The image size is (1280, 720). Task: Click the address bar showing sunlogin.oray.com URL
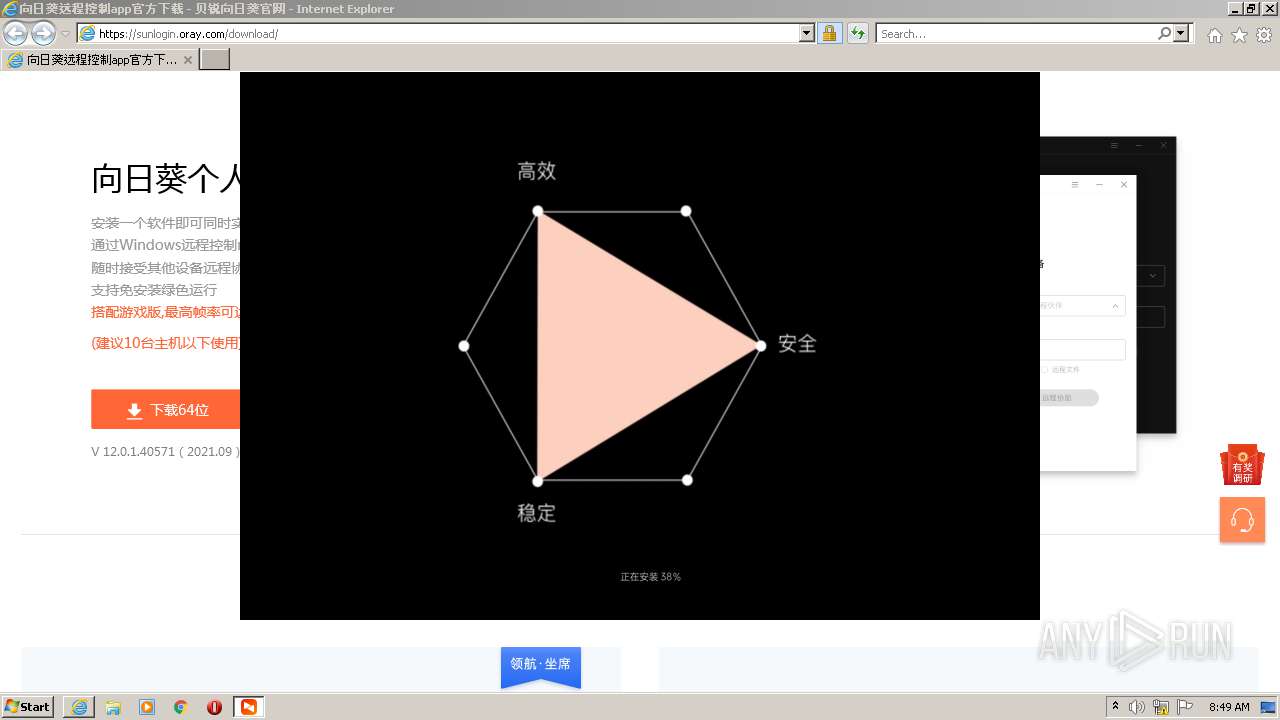[x=438, y=33]
